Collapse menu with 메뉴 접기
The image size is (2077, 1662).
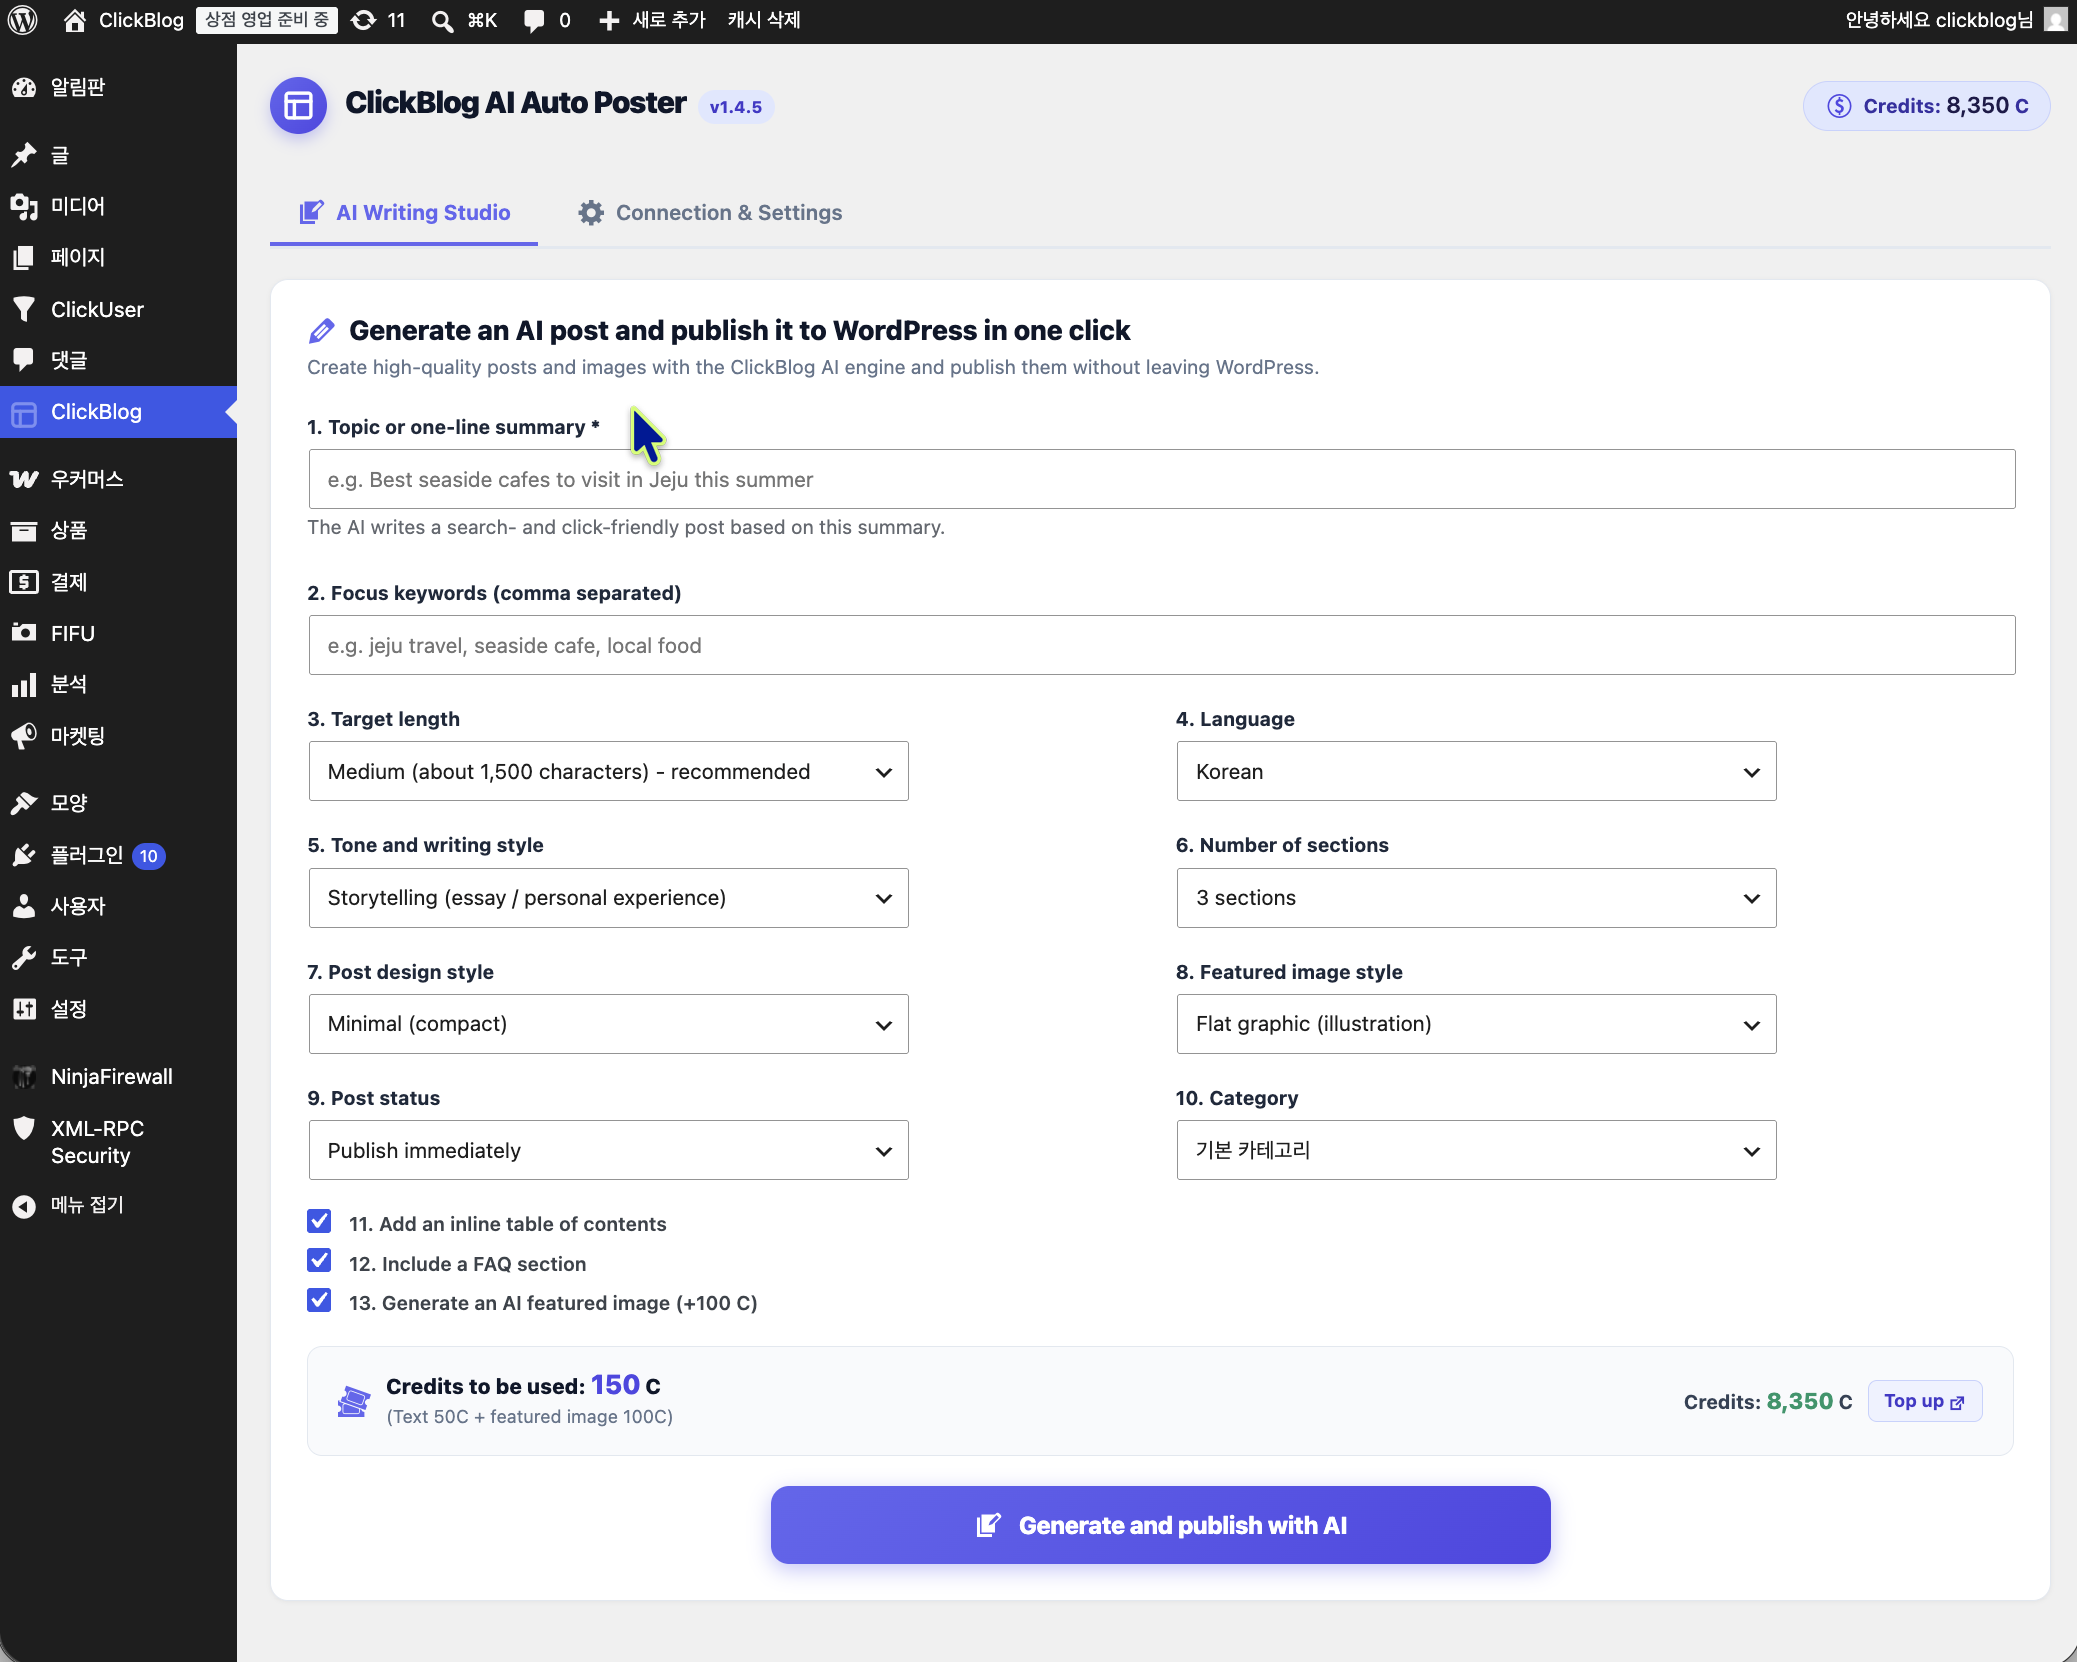click(118, 1205)
